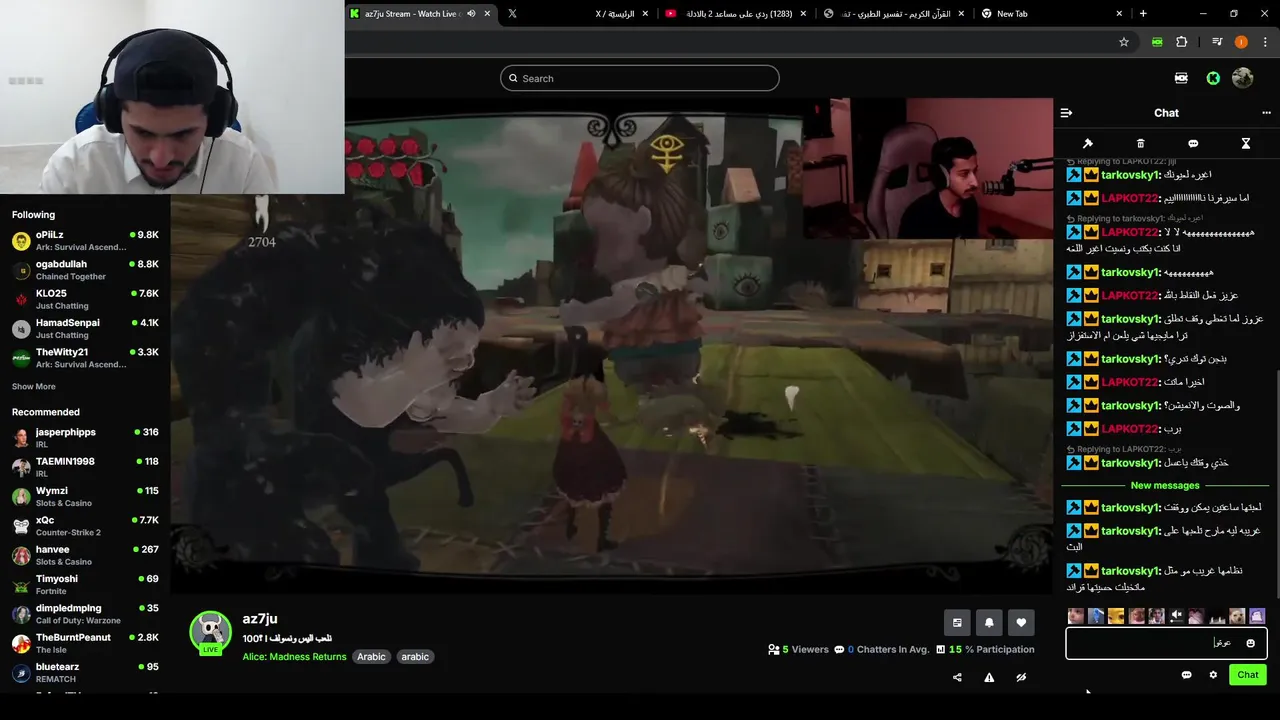Screen dimensions: 1280x720
Task: Switch to the YouTube (1283) tab
Action: [738, 14]
